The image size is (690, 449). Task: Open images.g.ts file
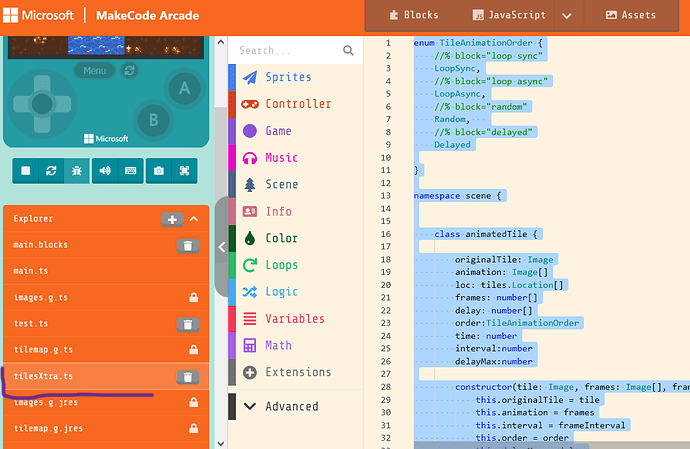point(106,297)
